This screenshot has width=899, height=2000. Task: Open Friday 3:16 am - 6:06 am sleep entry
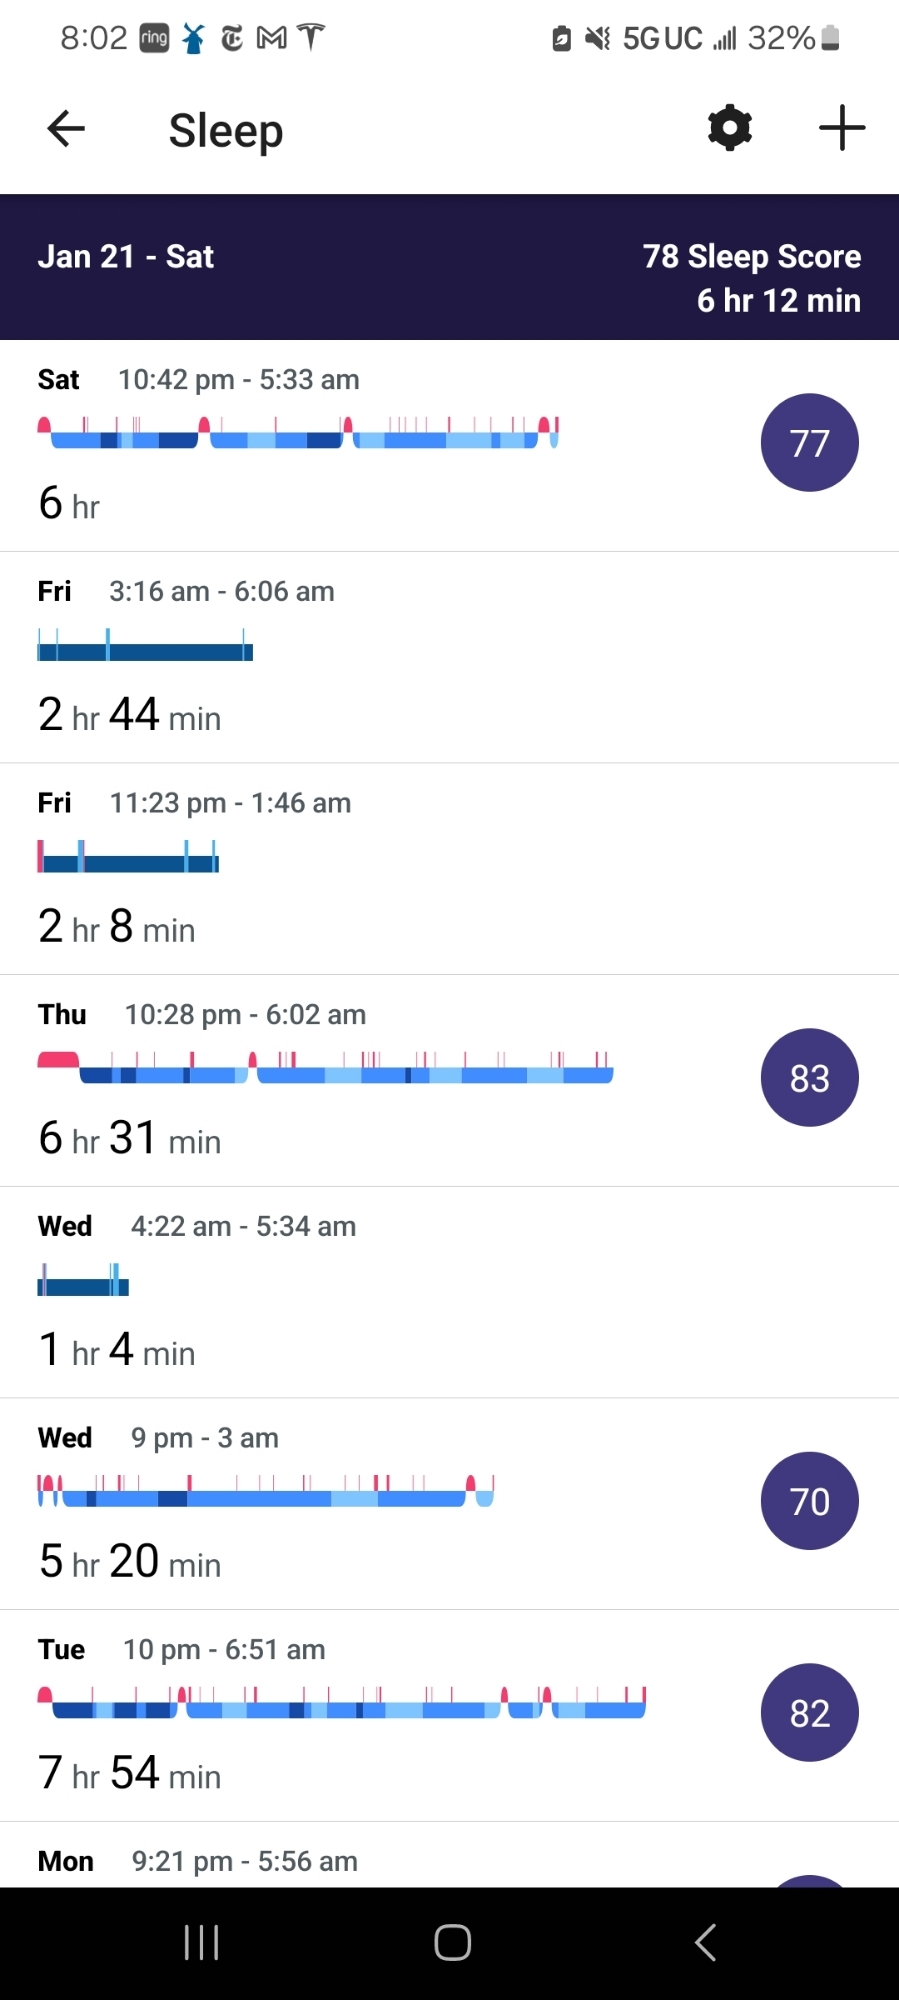[x=221, y=592]
